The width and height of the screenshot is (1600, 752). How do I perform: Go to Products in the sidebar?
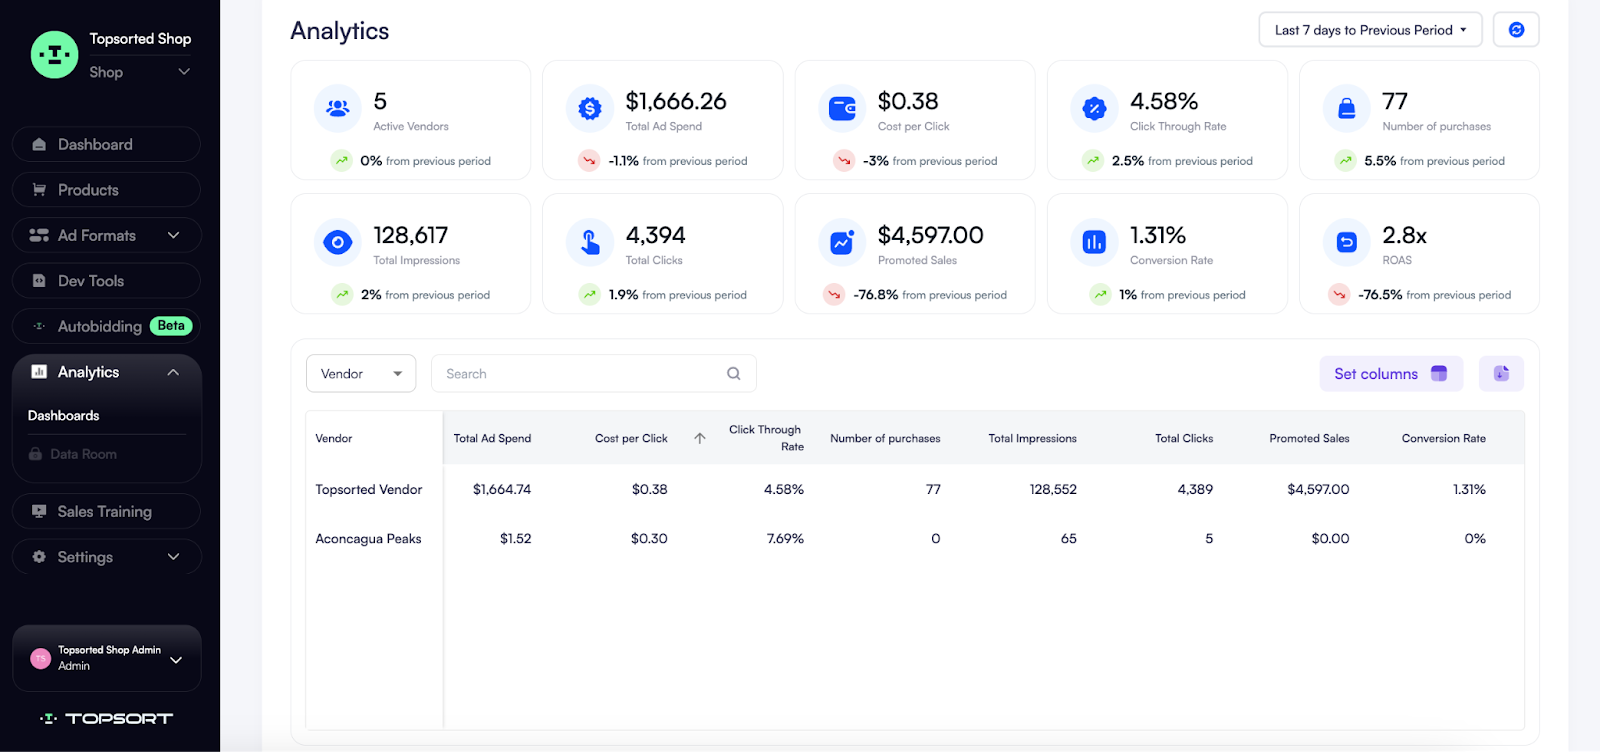(106, 190)
